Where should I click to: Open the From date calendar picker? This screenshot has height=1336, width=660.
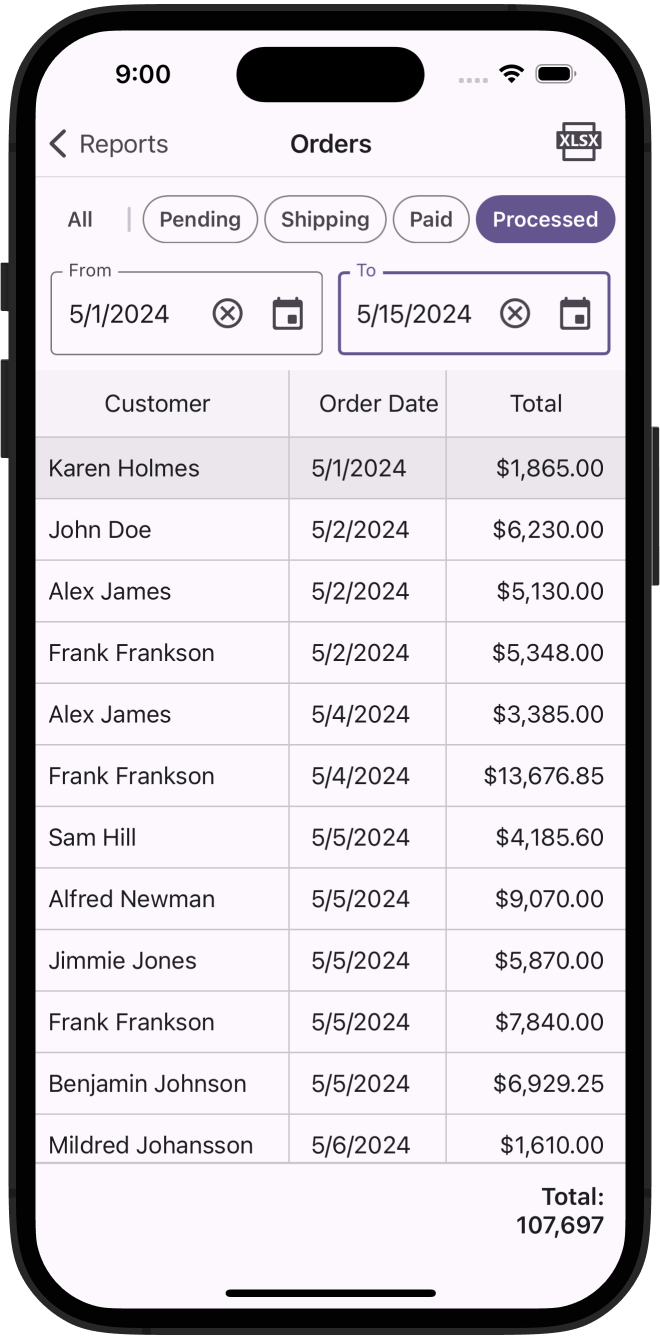[288, 314]
